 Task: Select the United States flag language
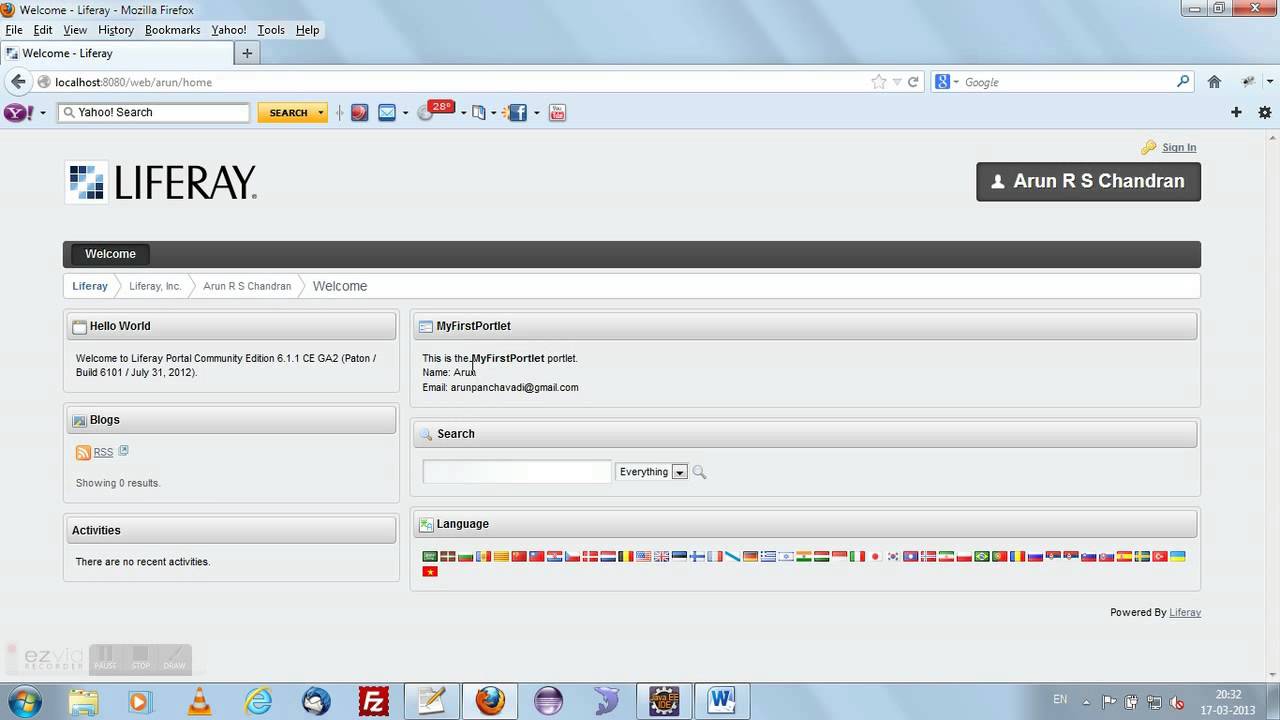643,556
